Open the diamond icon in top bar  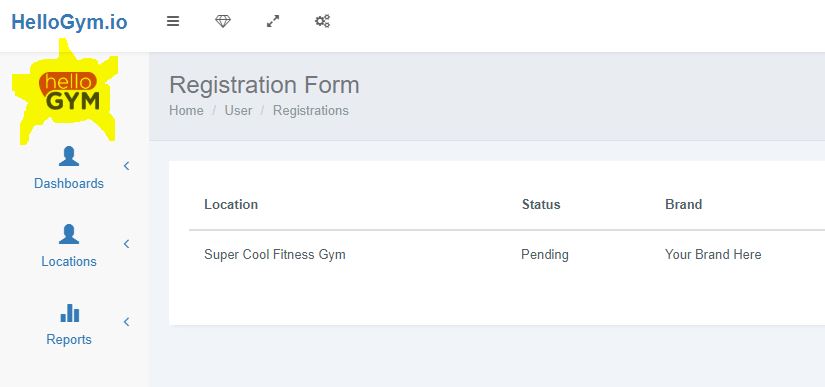(x=223, y=22)
